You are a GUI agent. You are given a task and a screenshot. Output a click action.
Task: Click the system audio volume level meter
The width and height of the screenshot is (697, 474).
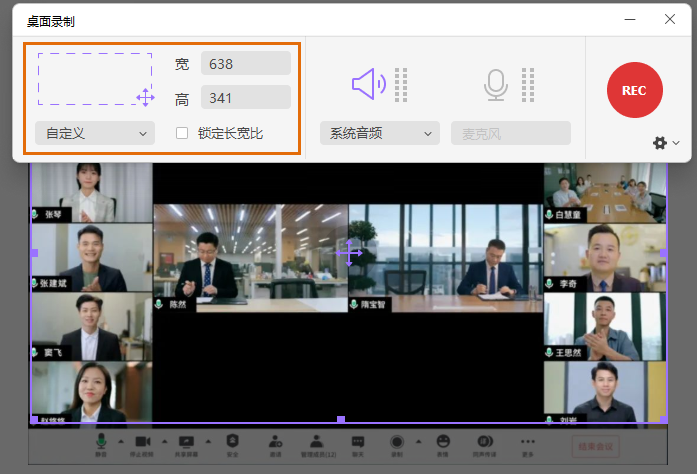(x=401, y=85)
